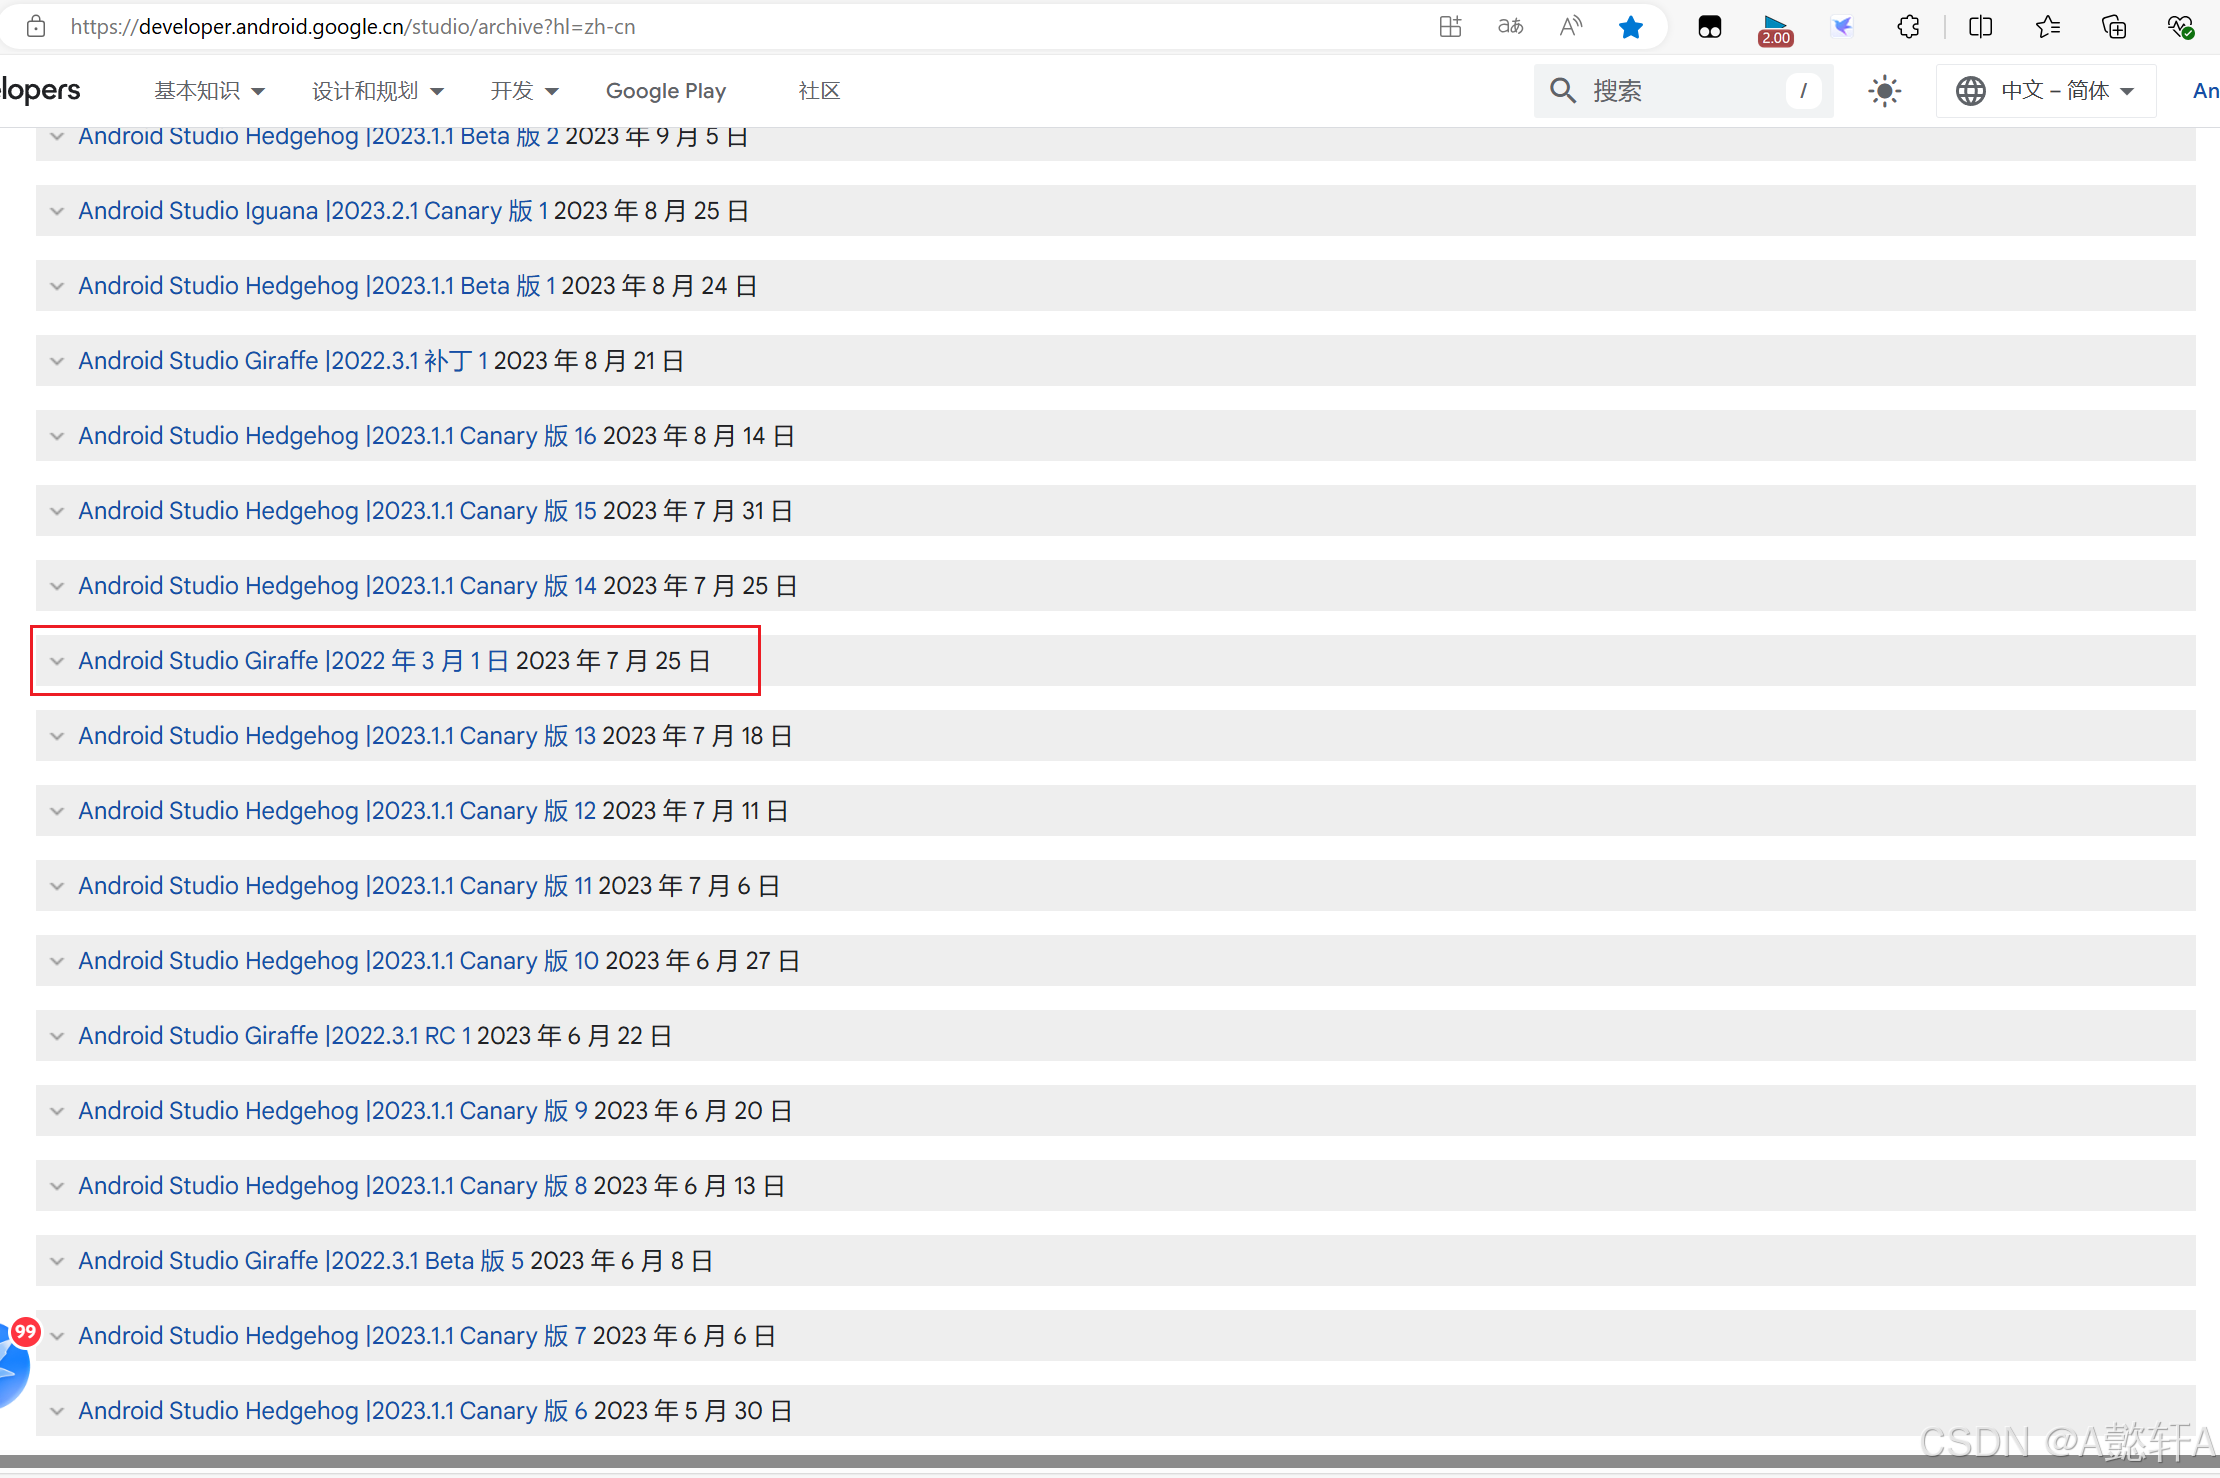Click into the 搜索 search field
Image resolution: width=2220 pixels, height=1478 pixels.
point(1684,91)
